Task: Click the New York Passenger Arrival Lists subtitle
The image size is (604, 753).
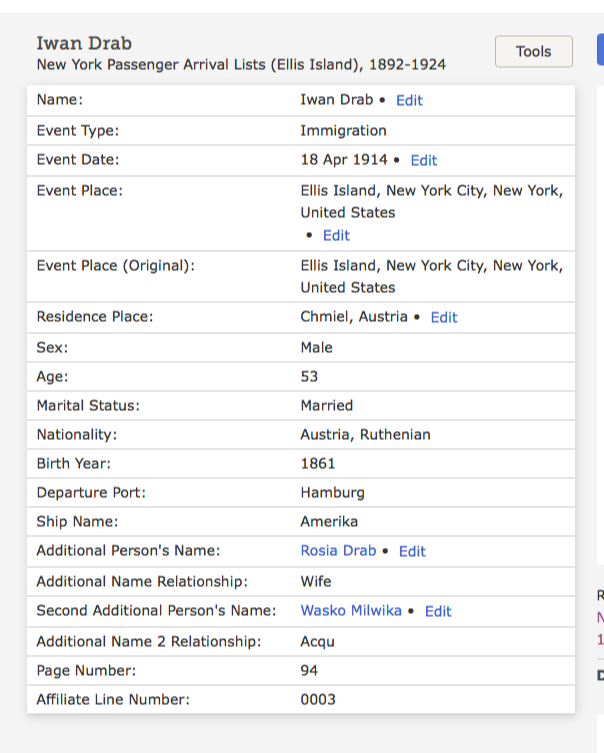Action: tap(241, 65)
